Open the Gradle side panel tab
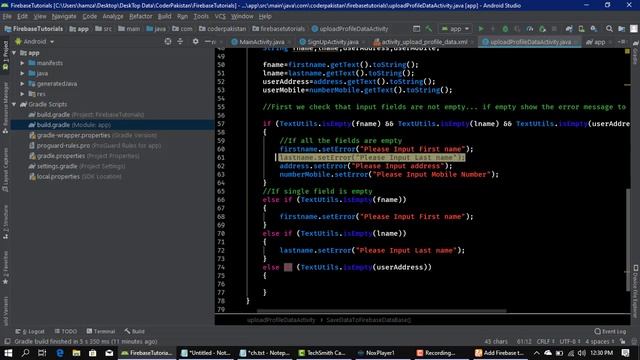This screenshot has width=640, height=360. click(x=636, y=54)
